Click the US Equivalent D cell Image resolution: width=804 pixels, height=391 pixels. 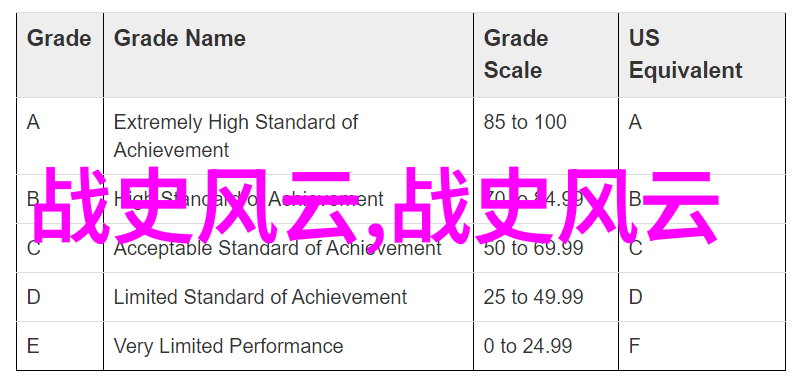click(702, 297)
